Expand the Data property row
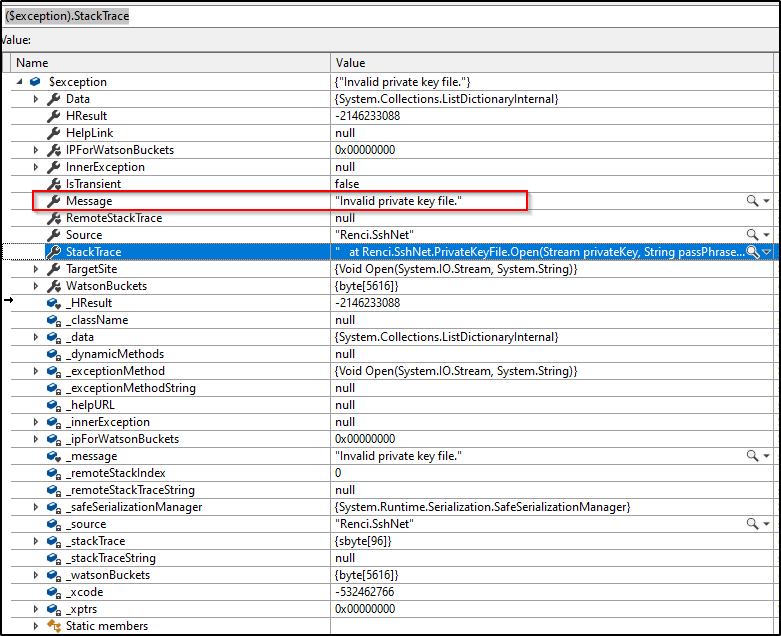 click(x=36, y=99)
